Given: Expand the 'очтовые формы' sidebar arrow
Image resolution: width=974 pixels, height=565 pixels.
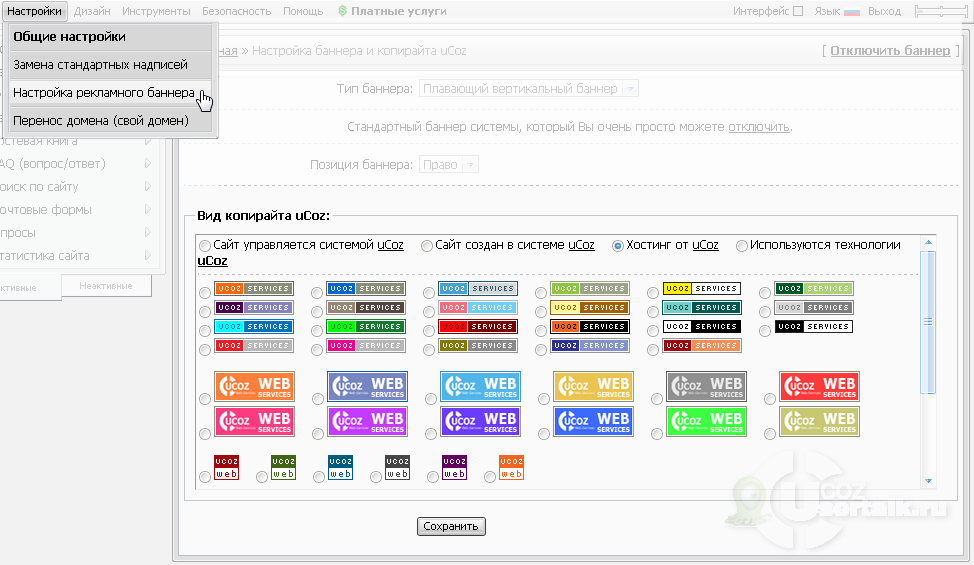Looking at the screenshot, I should point(148,209).
